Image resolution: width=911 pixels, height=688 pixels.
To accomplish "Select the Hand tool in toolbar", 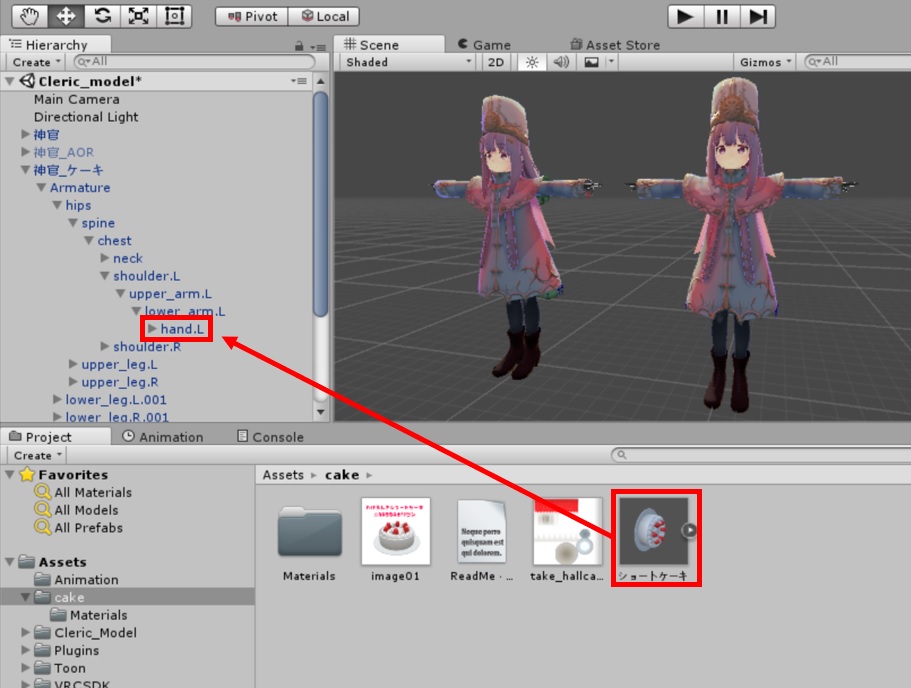I will [30, 16].
